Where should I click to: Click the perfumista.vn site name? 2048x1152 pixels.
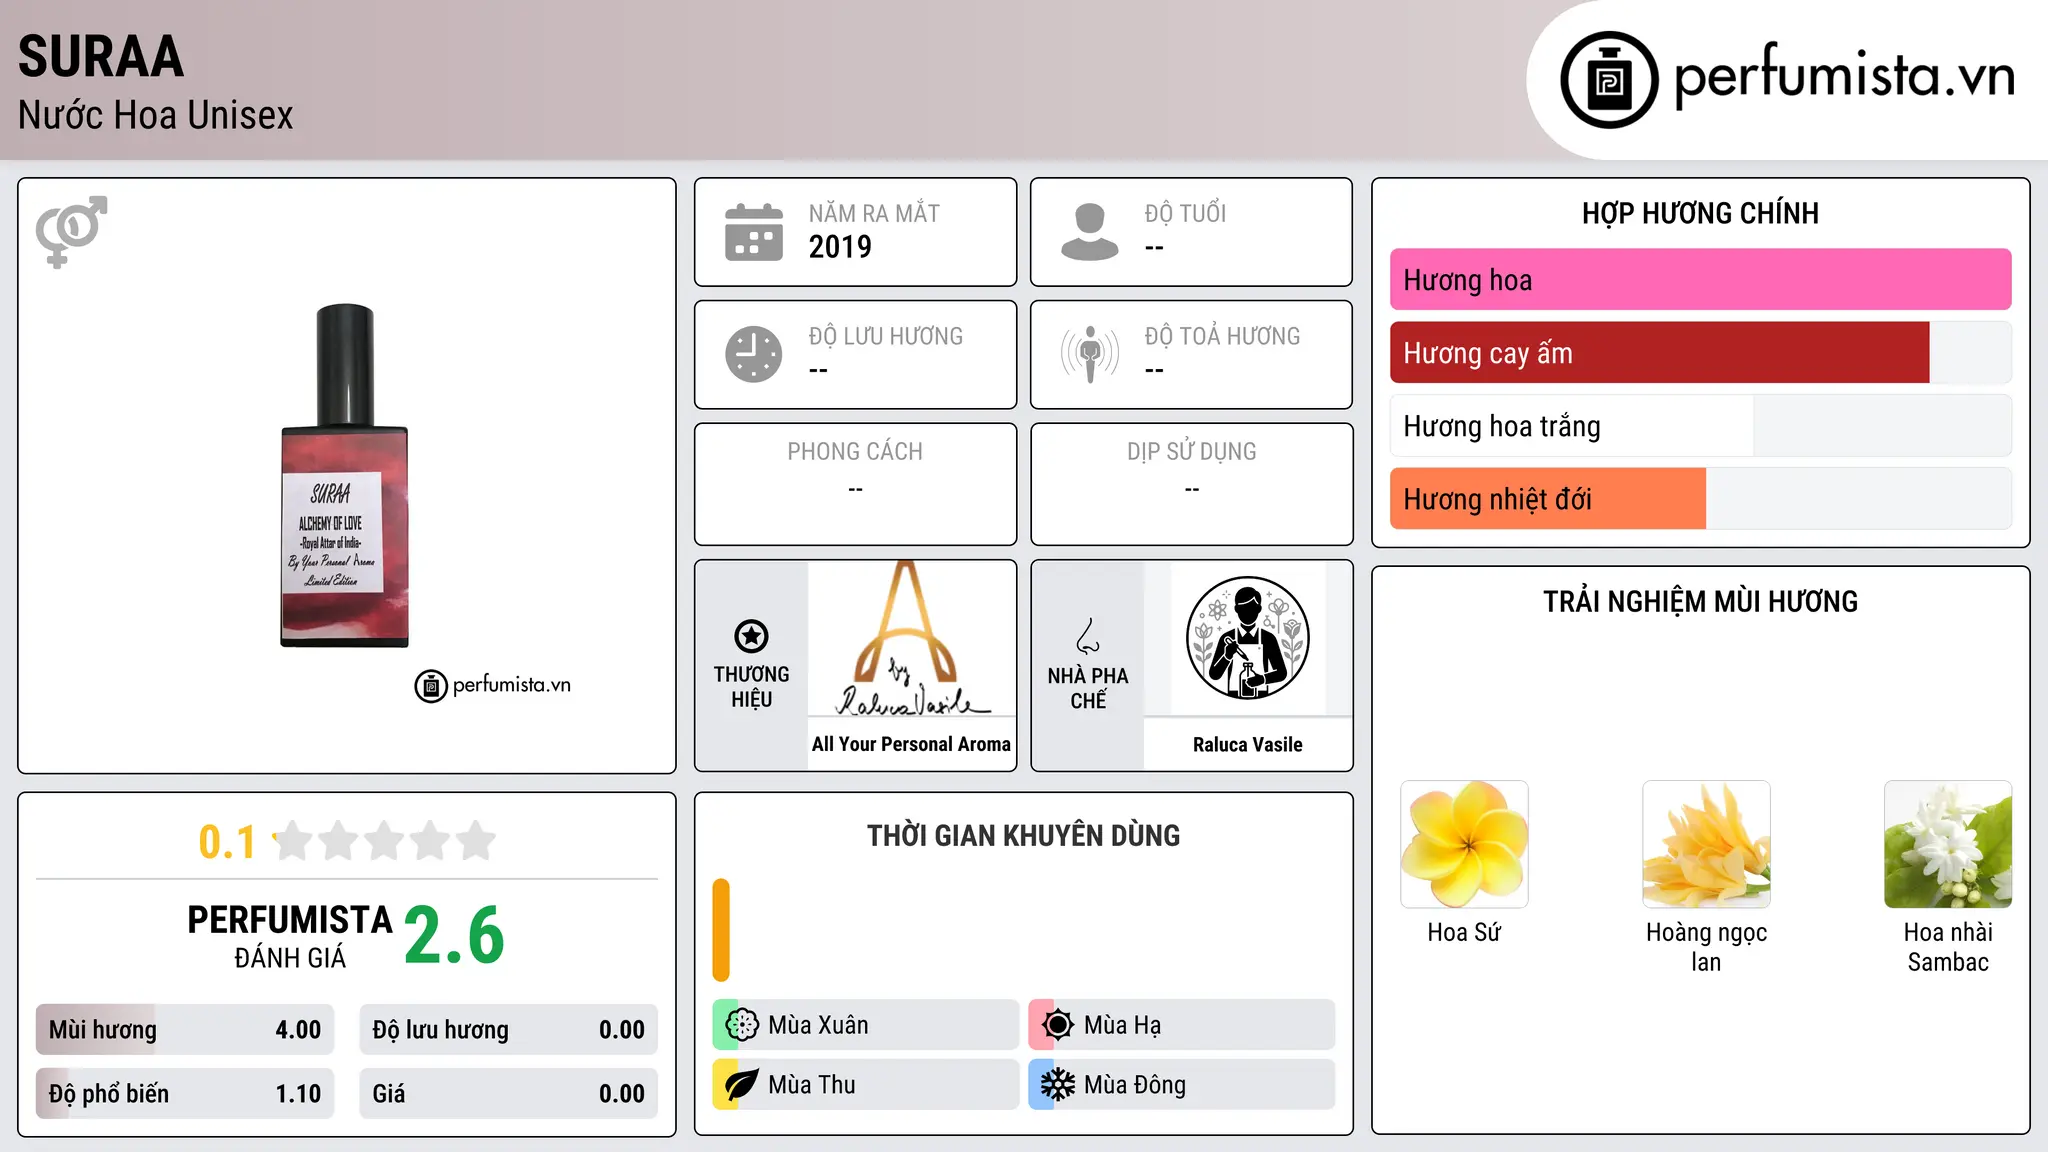[1844, 75]
